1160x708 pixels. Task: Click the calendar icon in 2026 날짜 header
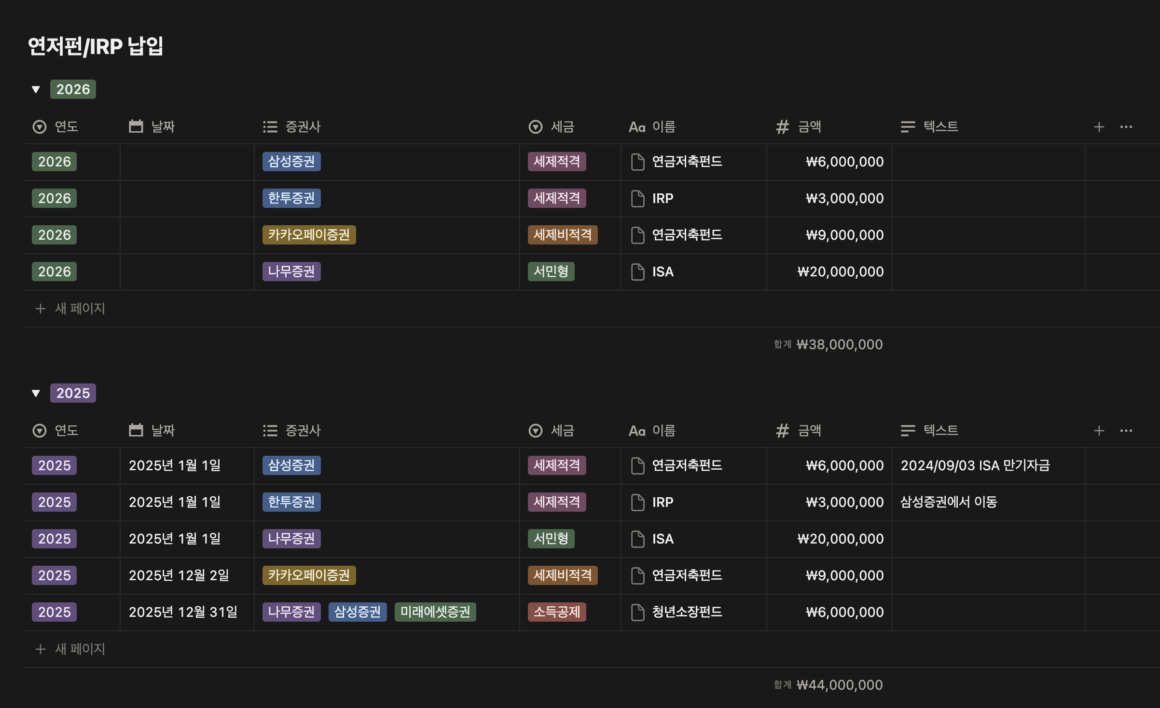point(137,127)
